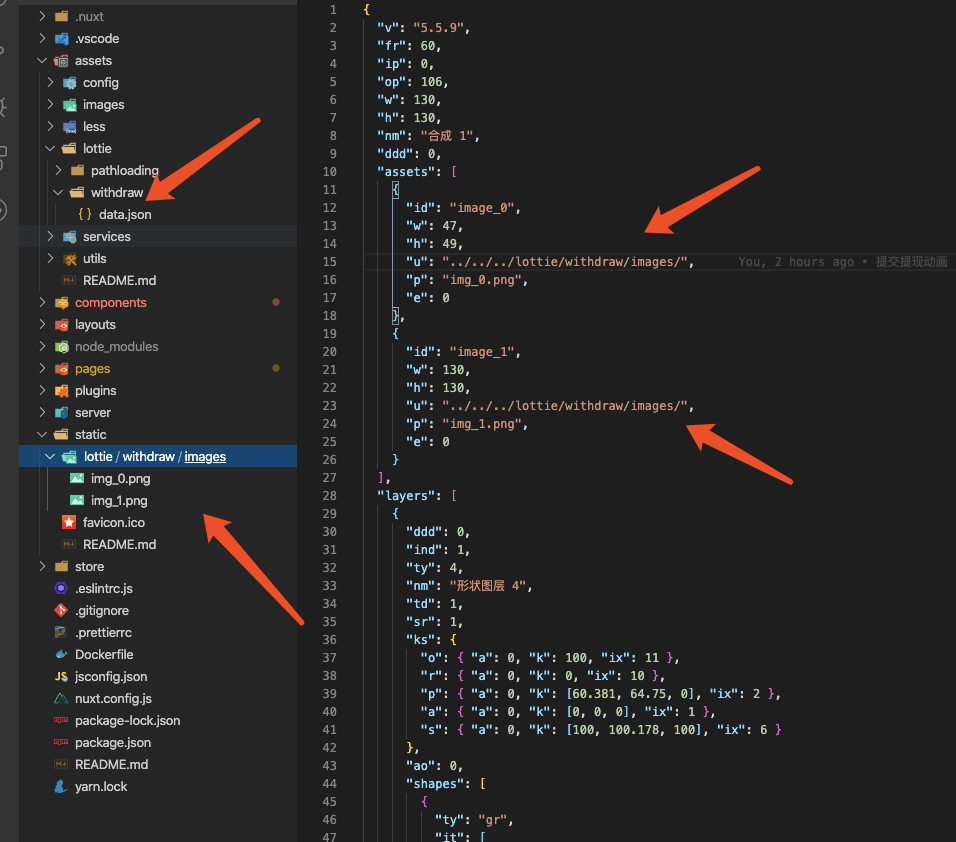
Task: Expand the config folder chevron
Action: pos(51,82)
